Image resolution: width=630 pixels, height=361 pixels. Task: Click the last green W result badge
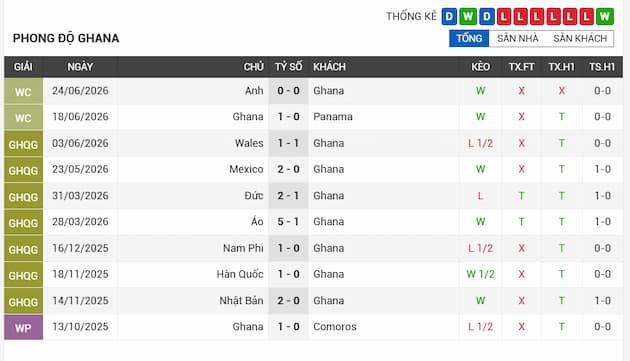pyautogui.click(x=604, y=16)
